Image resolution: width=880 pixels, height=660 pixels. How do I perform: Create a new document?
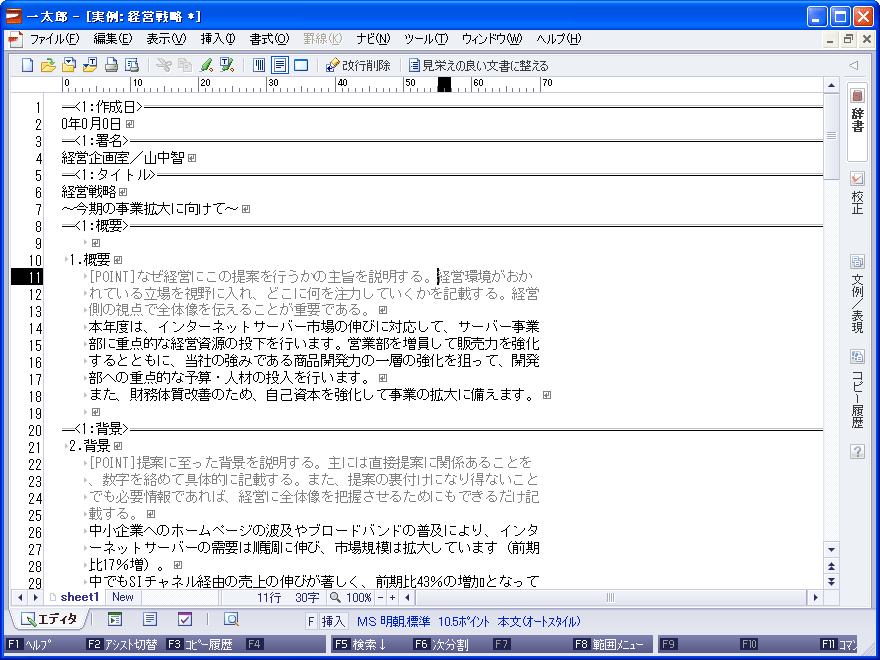[27, 66]
